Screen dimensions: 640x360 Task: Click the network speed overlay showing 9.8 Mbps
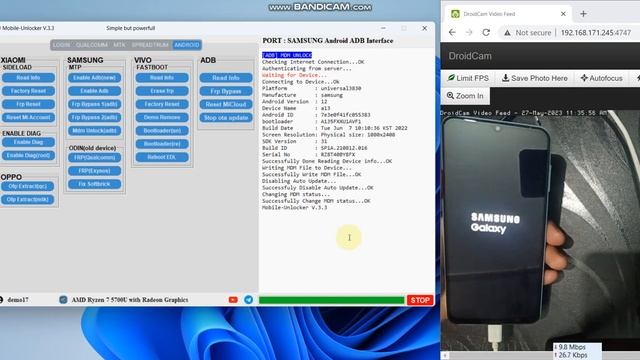click(x=577, y=351)
